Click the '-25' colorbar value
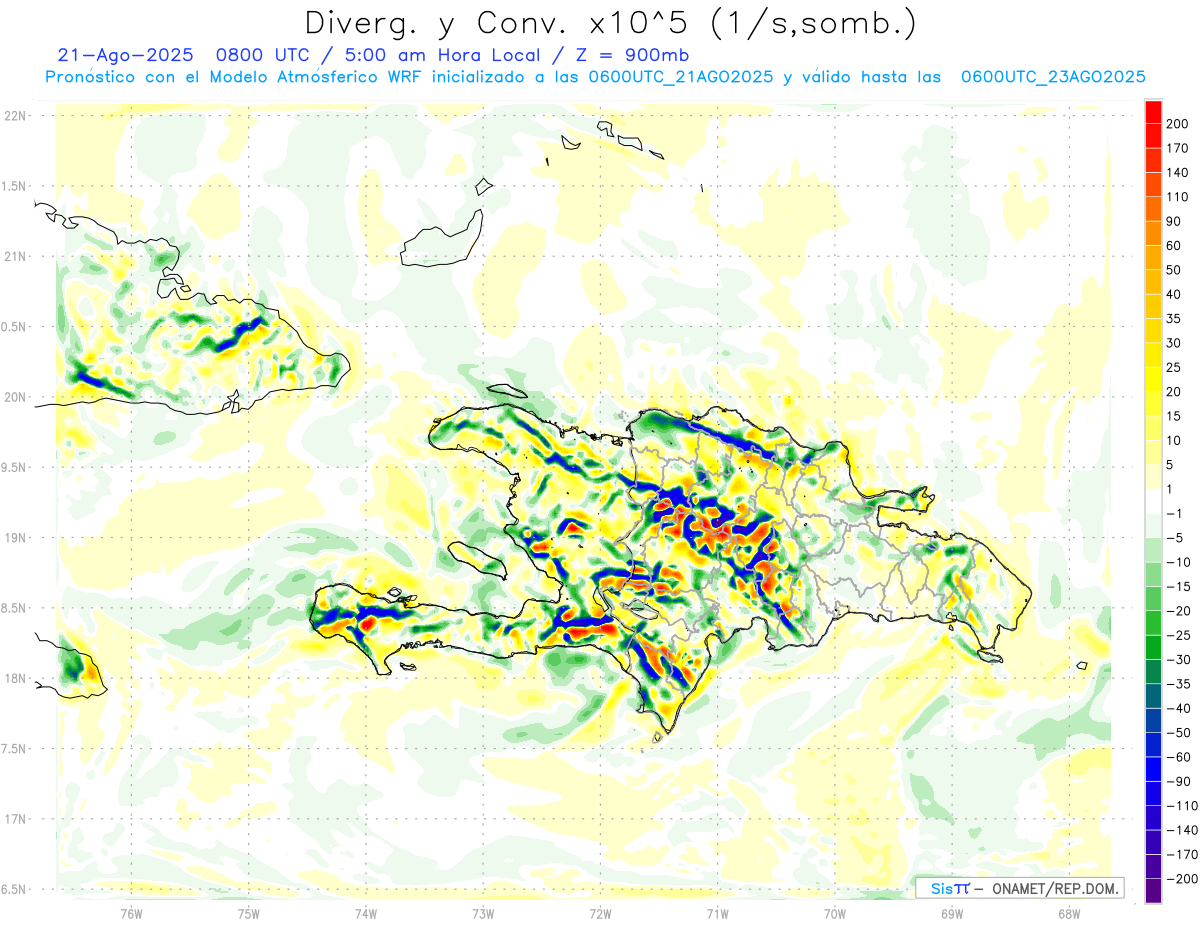Image resolution: width=1200 pixels, height=927 pixels. pyautogui.click(x=1178, y=635)
